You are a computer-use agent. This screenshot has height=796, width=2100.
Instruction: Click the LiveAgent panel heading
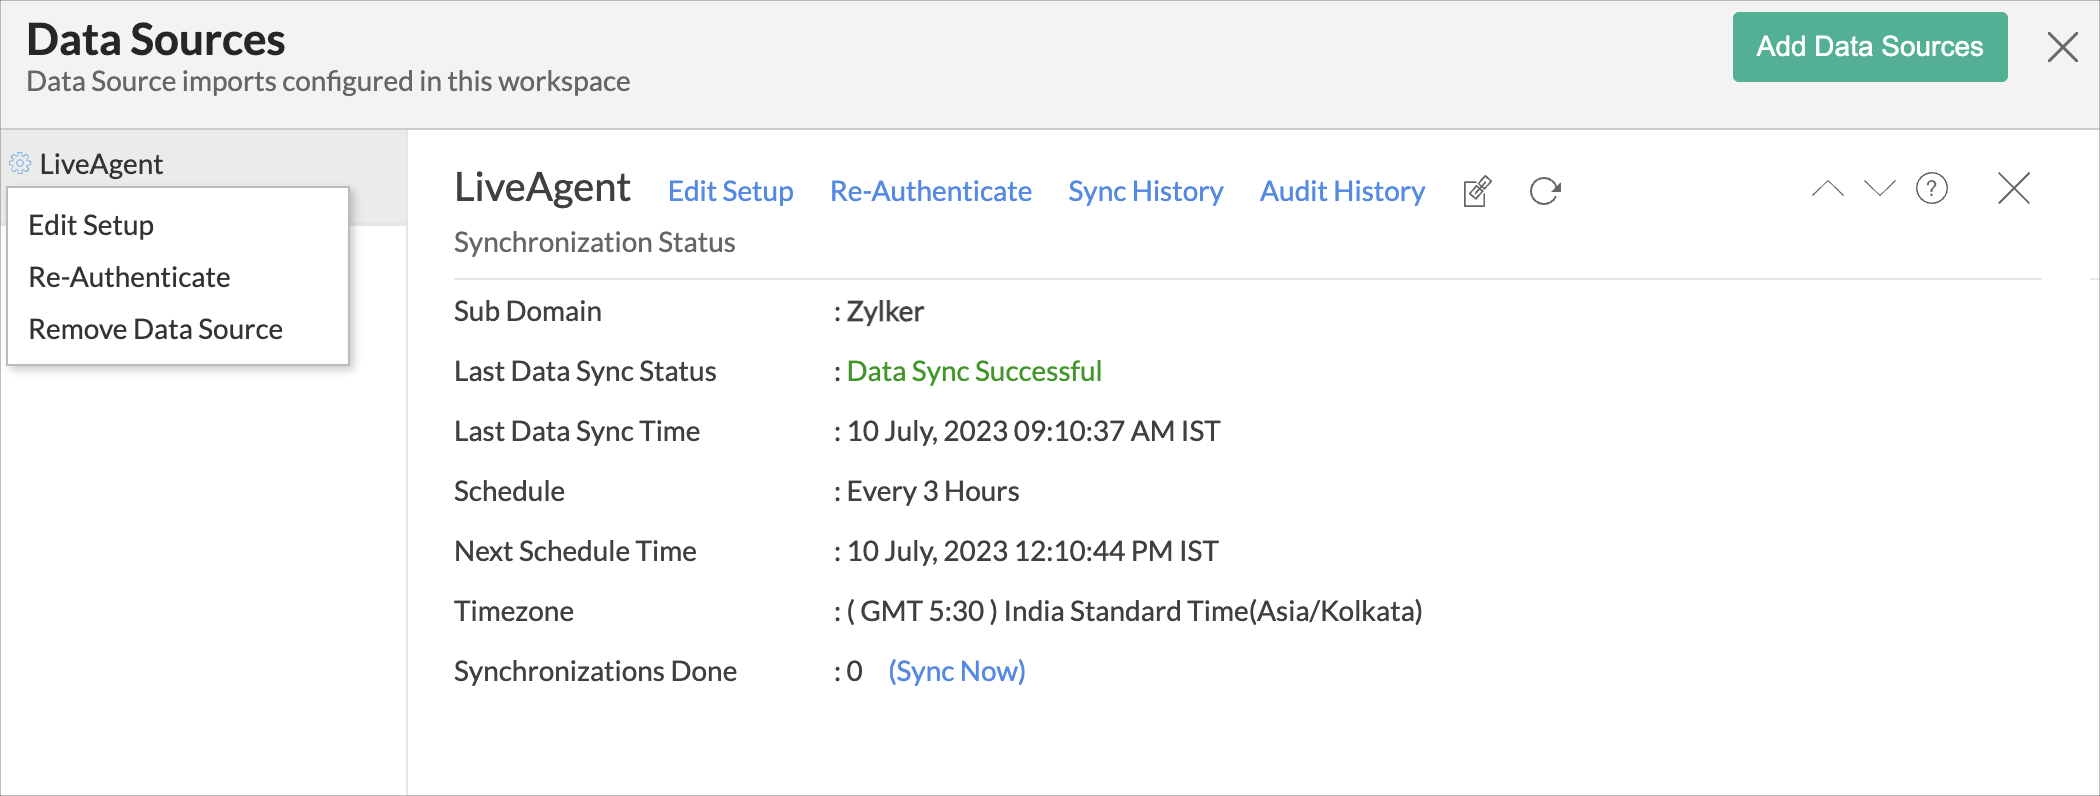click(542, 188)
